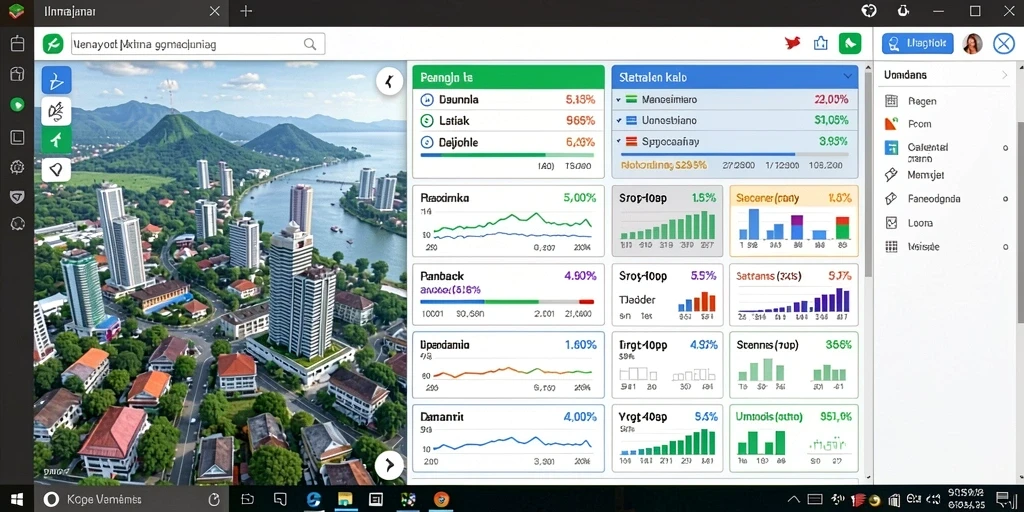Click the round next arrow at map bottom
Viewport: 1024px width, 512px height.
tap(389, 465)
